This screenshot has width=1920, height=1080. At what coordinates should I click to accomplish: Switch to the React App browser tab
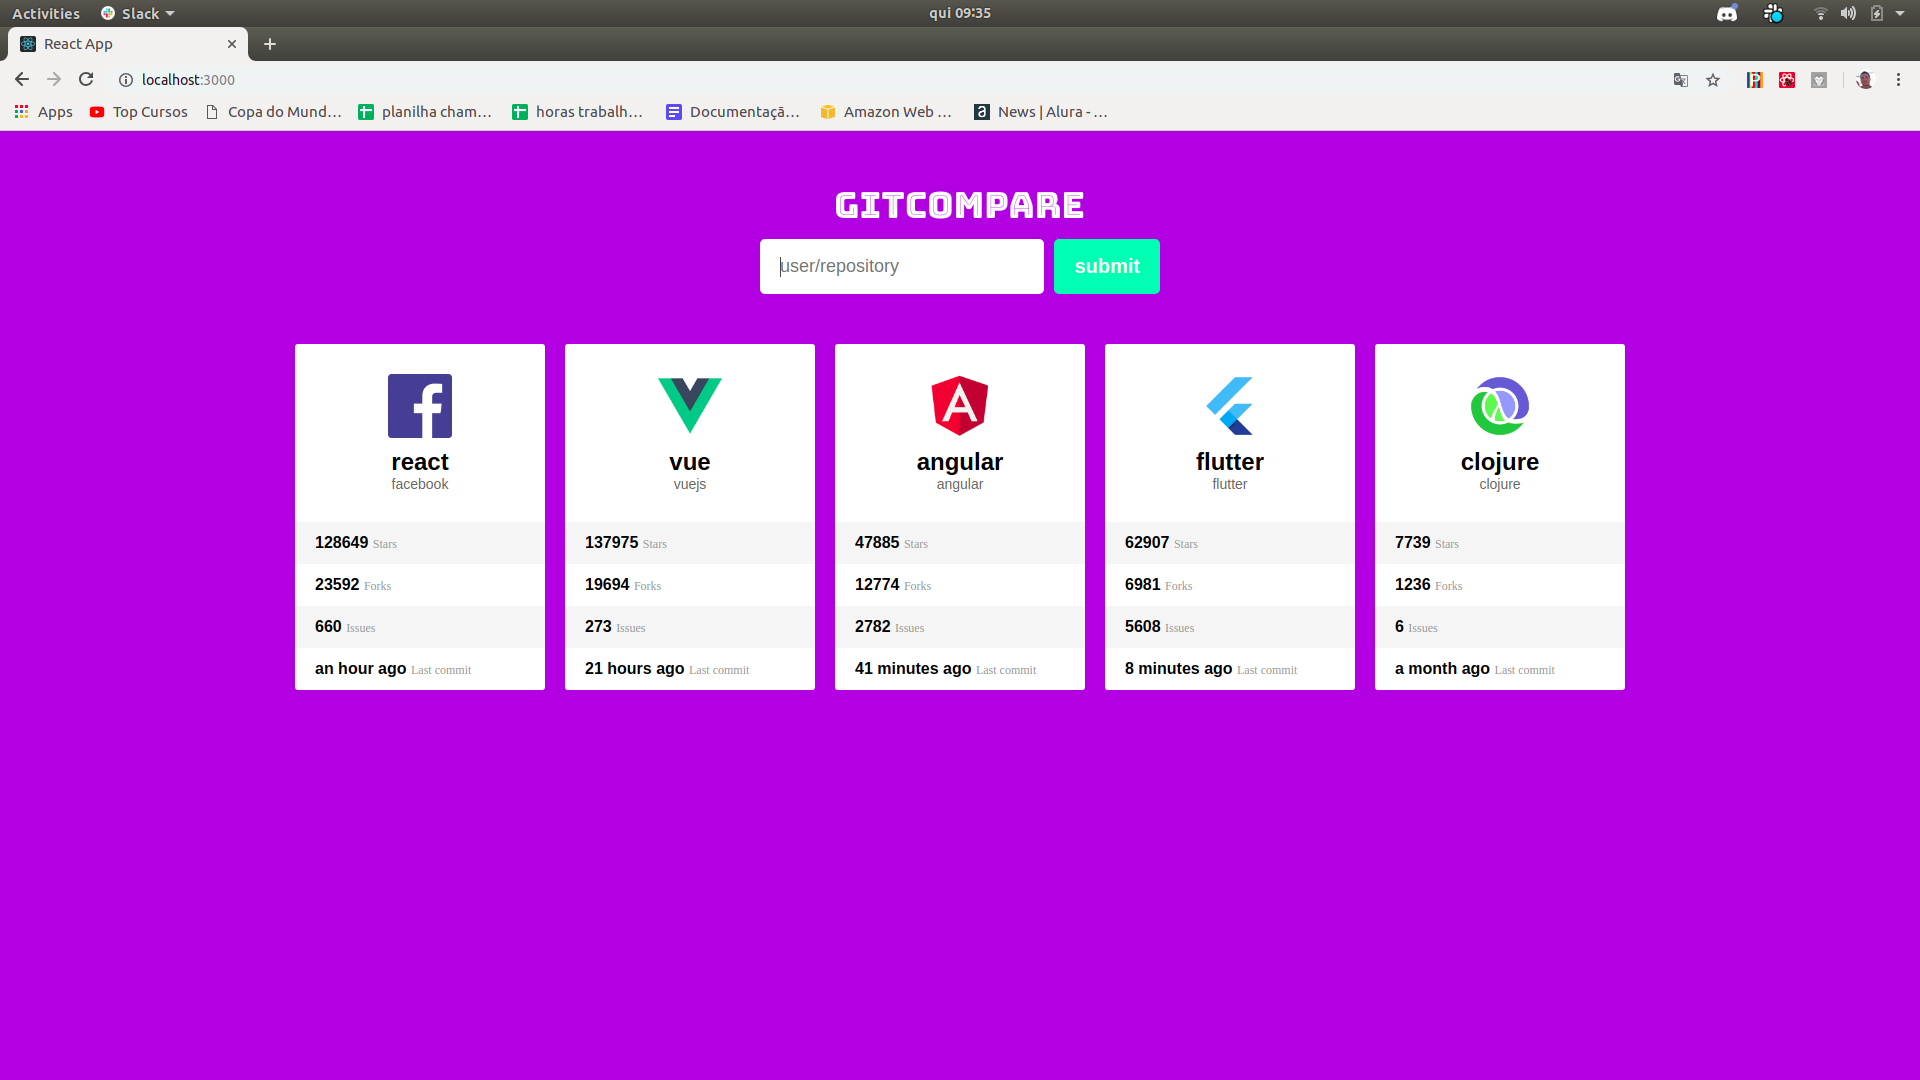(x=110, y=44)
